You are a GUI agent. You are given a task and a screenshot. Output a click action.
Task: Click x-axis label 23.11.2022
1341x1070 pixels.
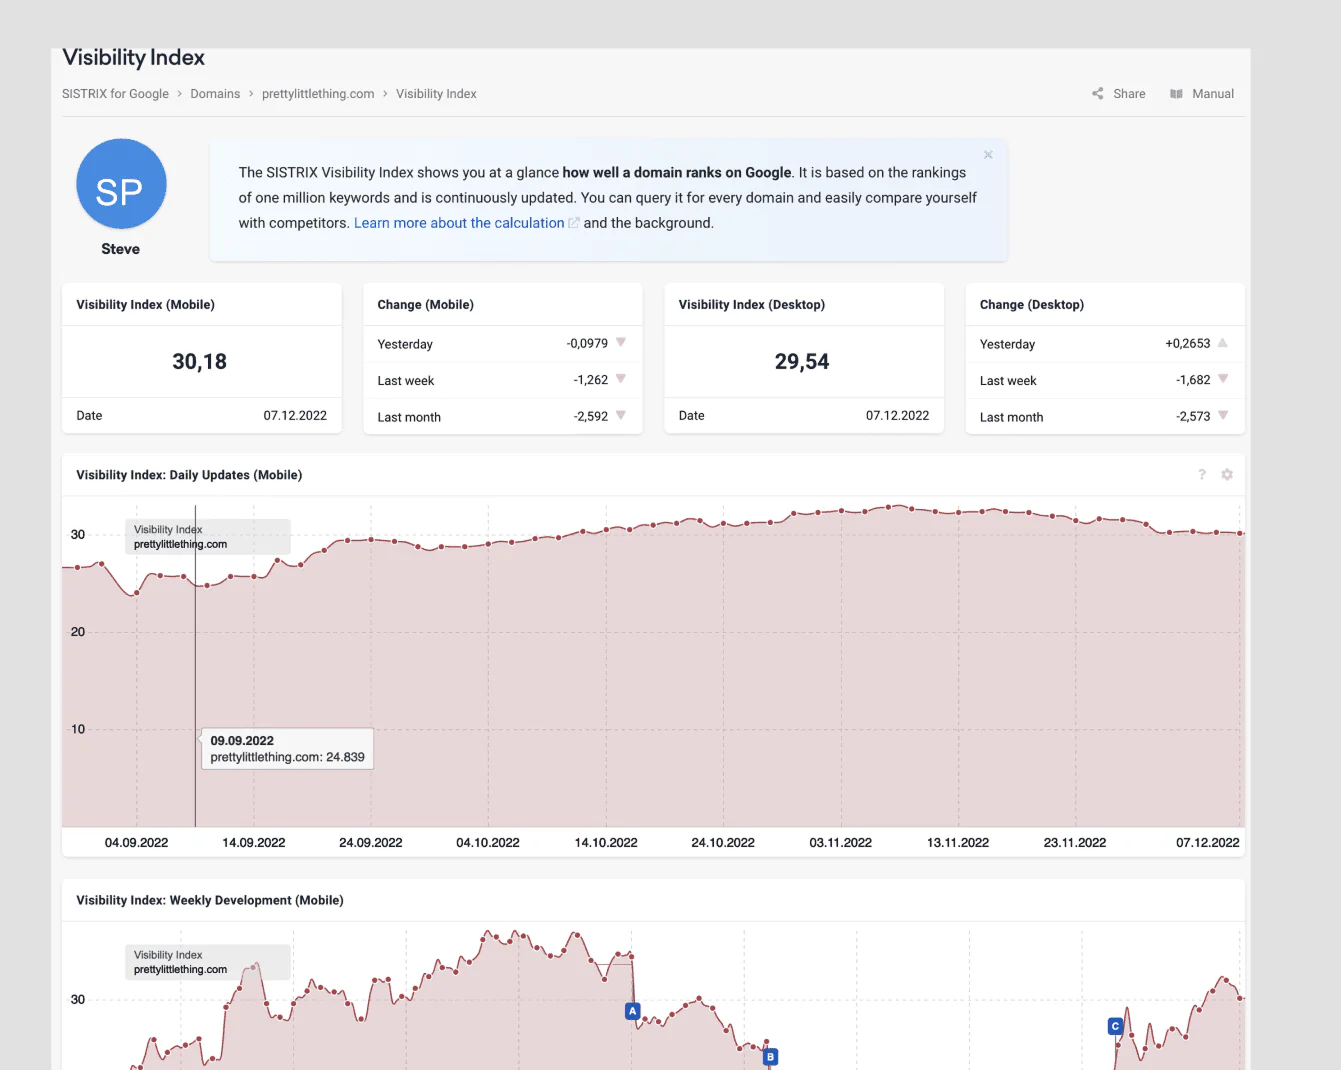click(x=1075, y=843)
